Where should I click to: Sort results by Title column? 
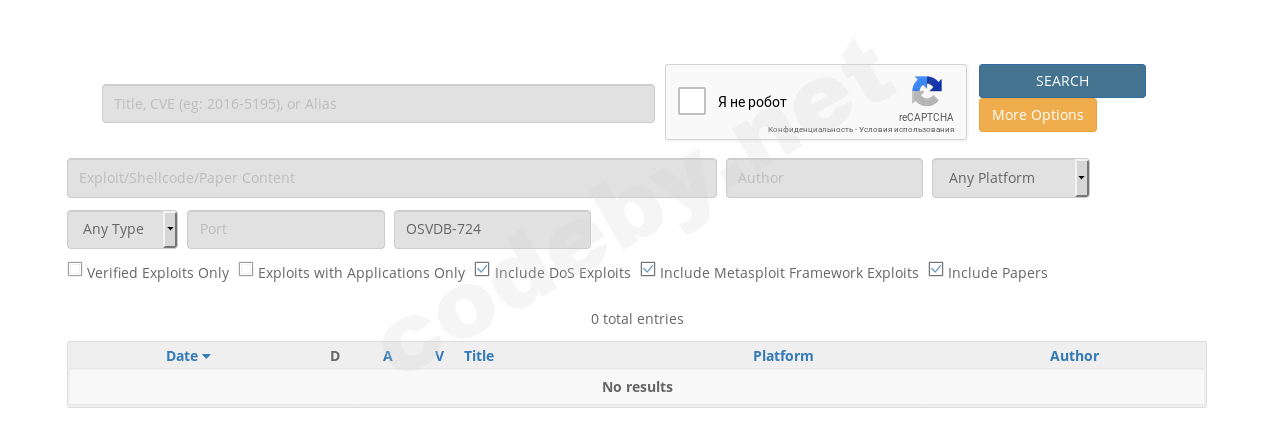479,356
